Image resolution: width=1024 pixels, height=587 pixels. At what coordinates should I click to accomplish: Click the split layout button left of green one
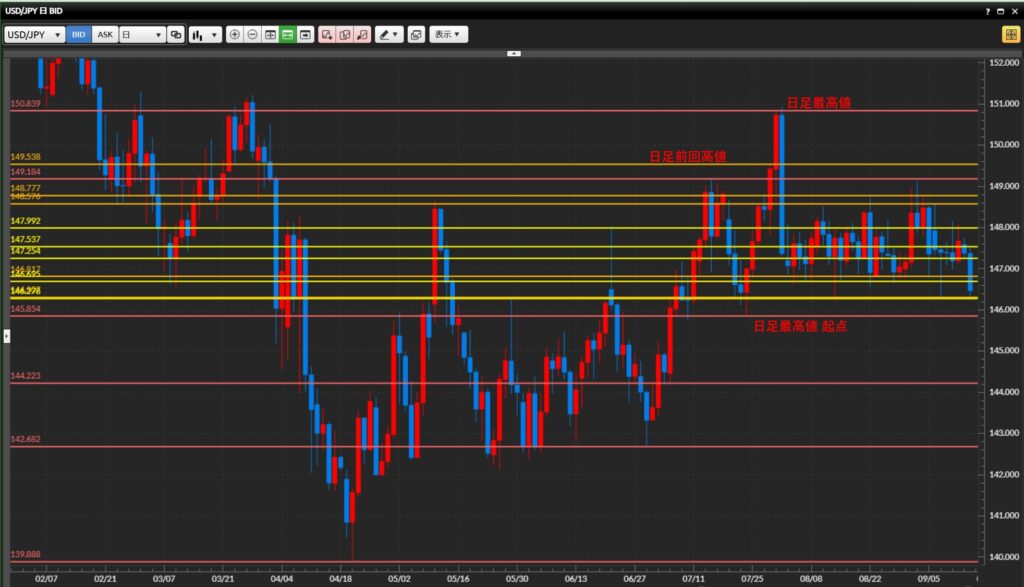270,35
